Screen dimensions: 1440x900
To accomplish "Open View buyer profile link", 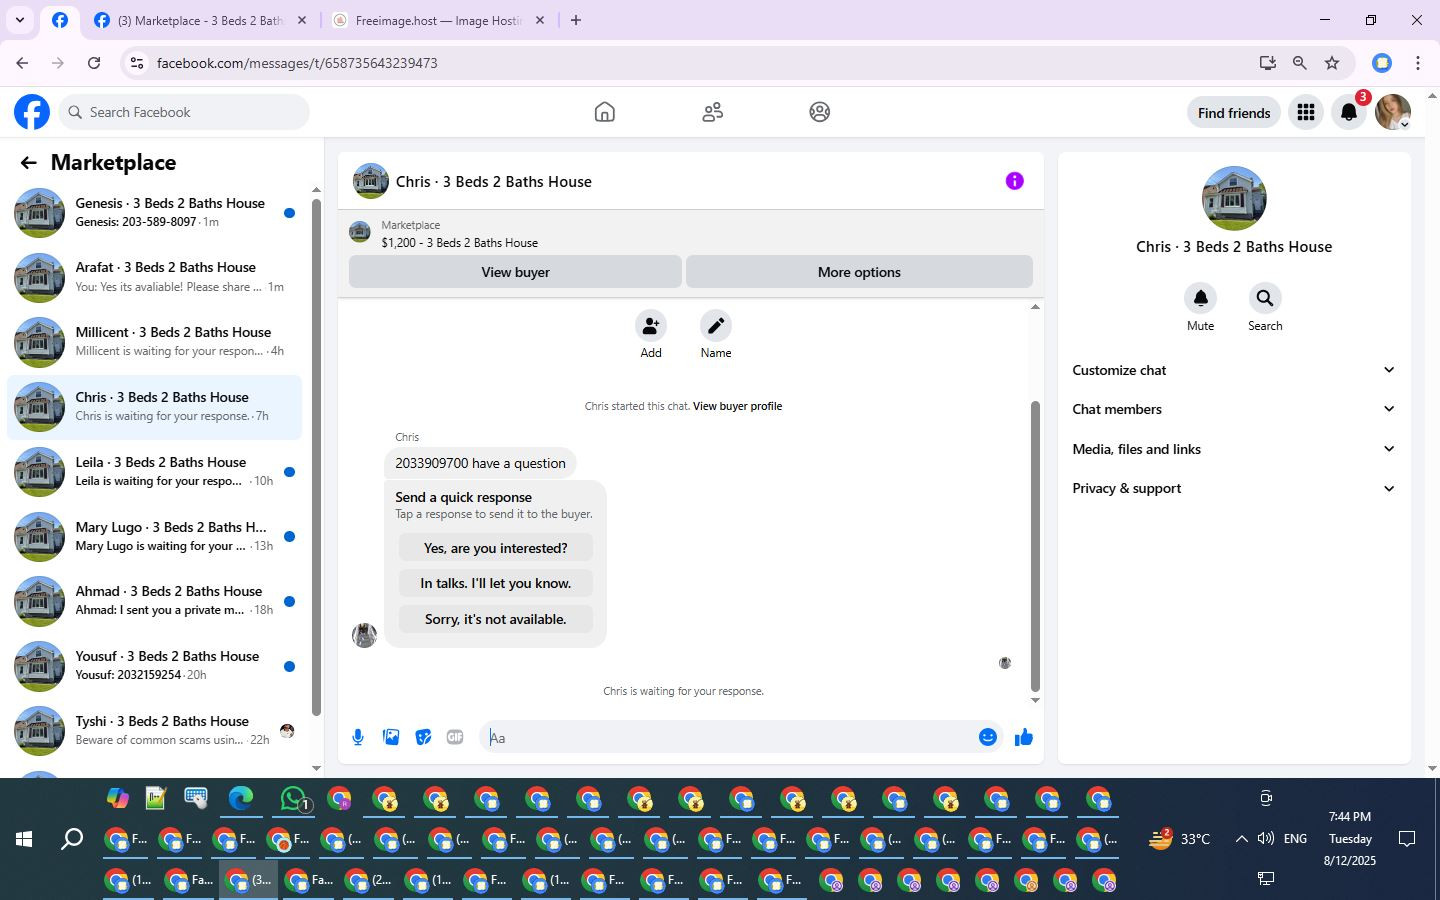I will click(737, 406).
